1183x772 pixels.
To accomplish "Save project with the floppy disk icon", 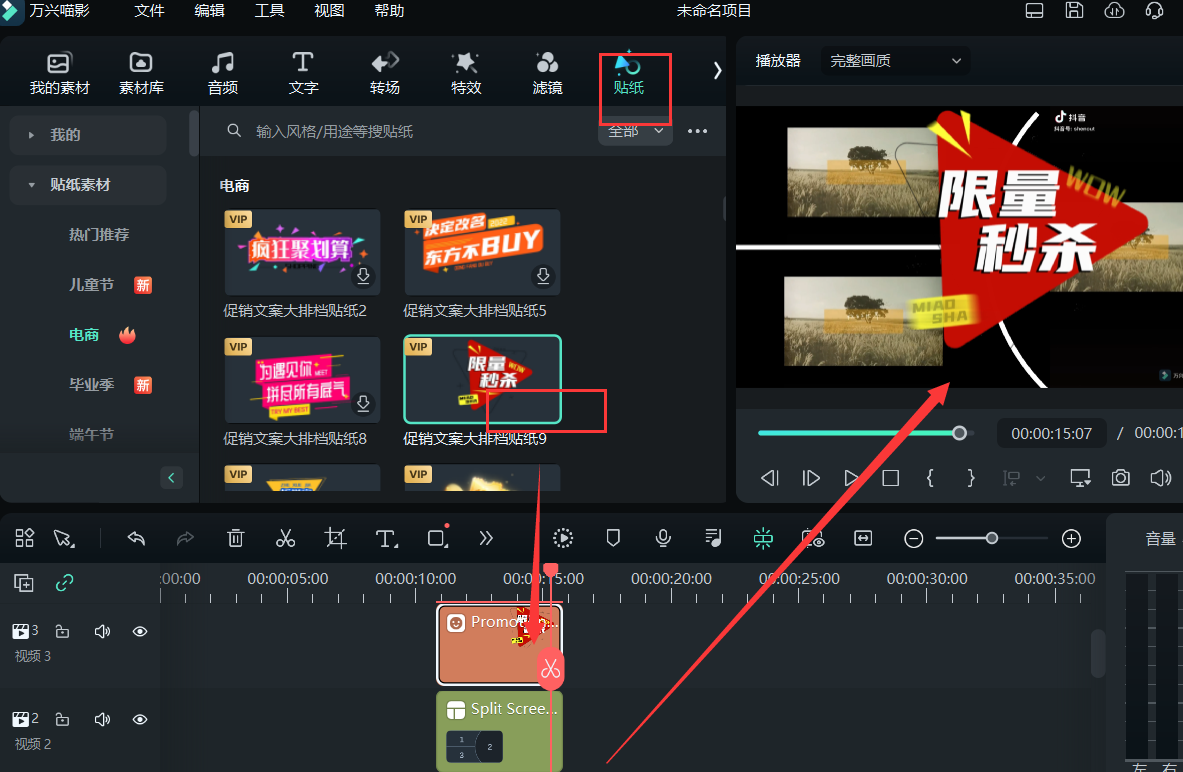I will click(1074, 11).
